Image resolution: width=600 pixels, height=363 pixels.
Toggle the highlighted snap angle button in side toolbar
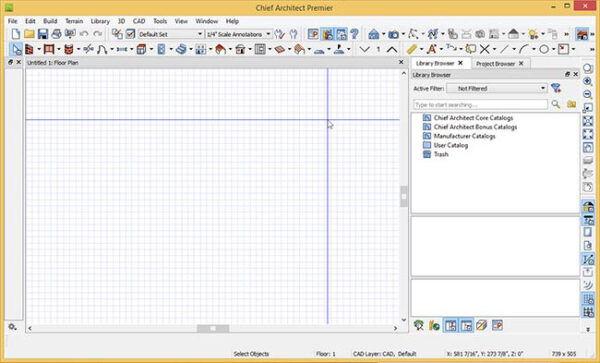tap(588, 259)
